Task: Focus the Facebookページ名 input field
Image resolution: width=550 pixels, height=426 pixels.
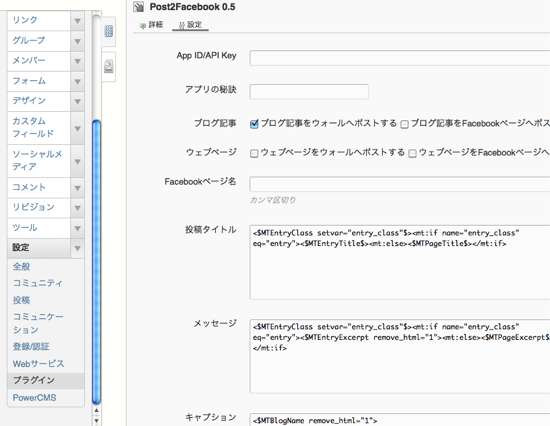Action: tap(400, 184)
